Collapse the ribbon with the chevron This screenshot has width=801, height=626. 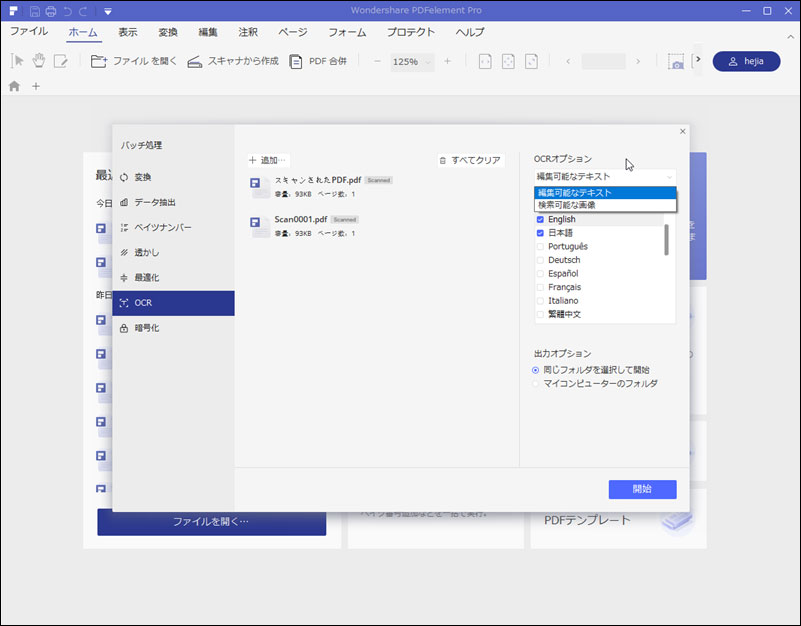coord(790,37)
